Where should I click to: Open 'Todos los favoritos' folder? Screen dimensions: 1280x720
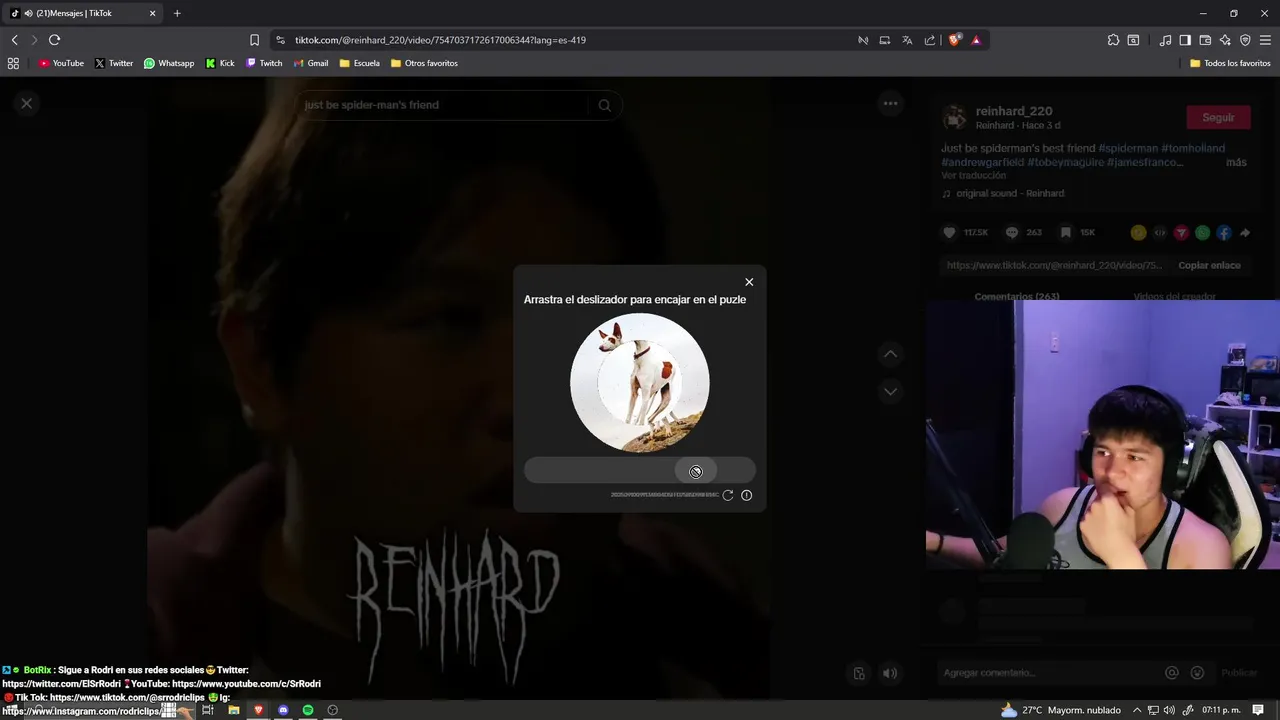1230,63
